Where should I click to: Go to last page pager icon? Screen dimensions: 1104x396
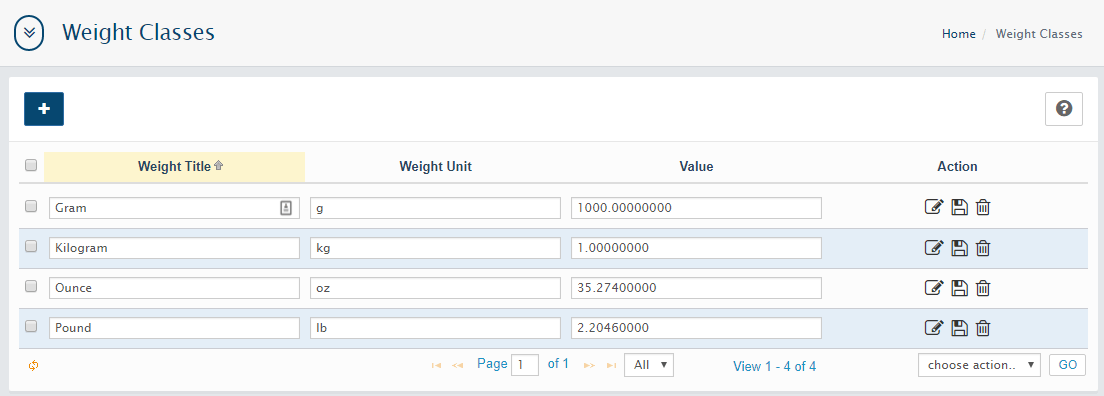611,366
